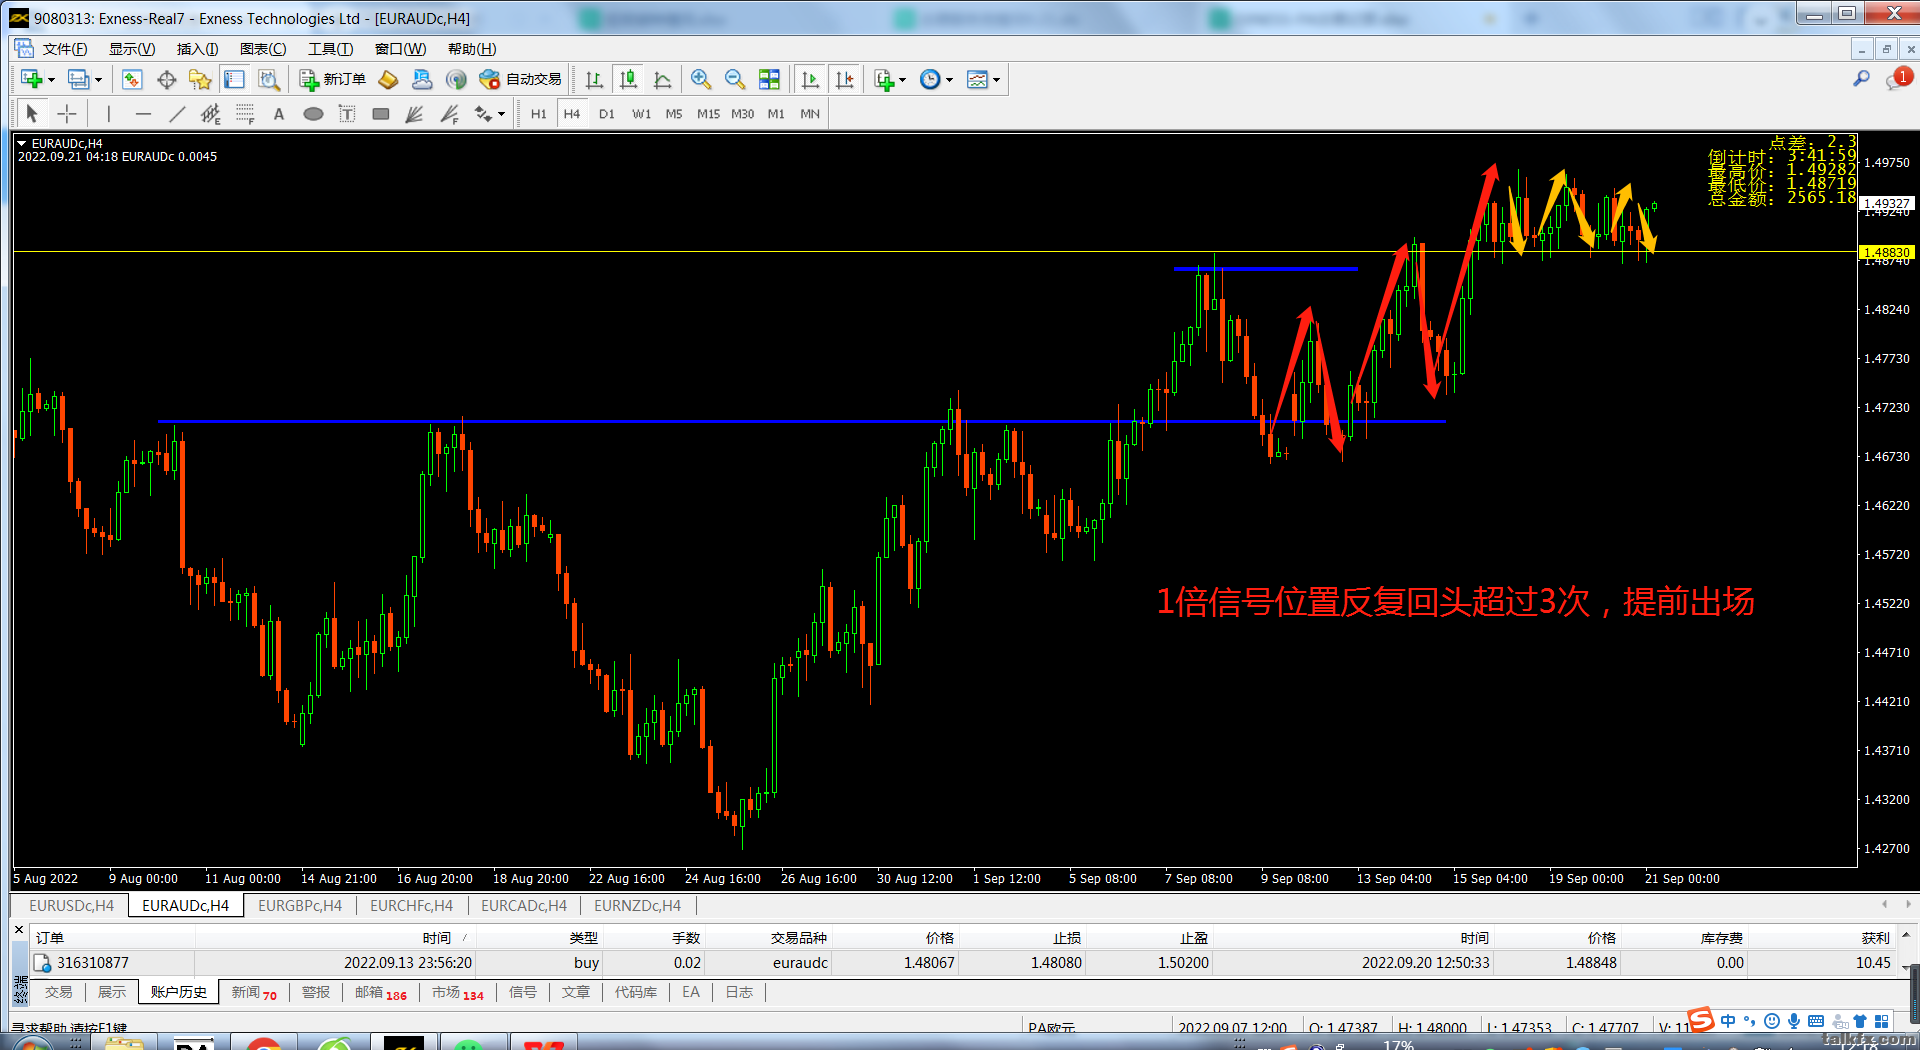The width and height of the screenshot is (1920, 1050).
Task: Switch to the EURGBPc,H4 chart tab
Action: point(300,905)
